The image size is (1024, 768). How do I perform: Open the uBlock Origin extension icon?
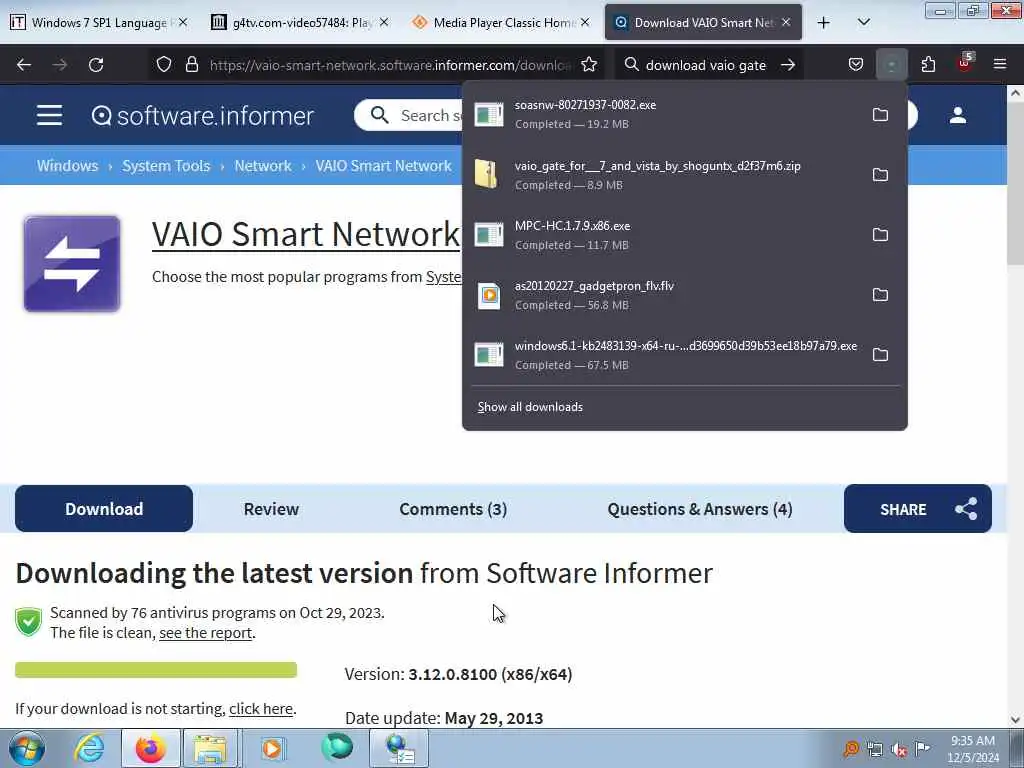965,63
